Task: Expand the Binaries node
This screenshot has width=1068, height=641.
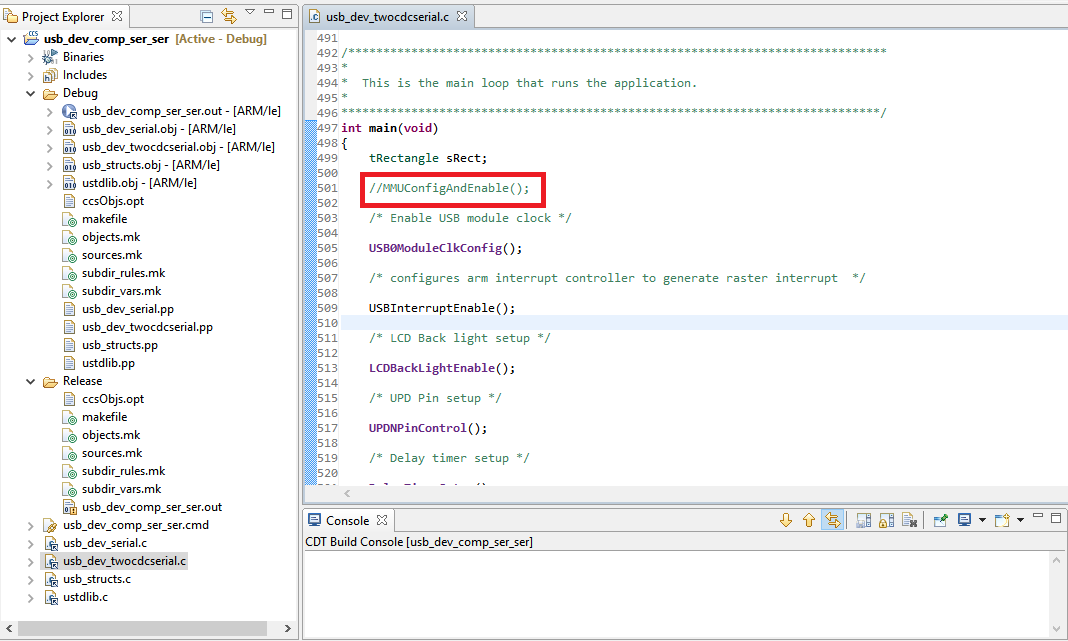Action: tap(31, 58)
